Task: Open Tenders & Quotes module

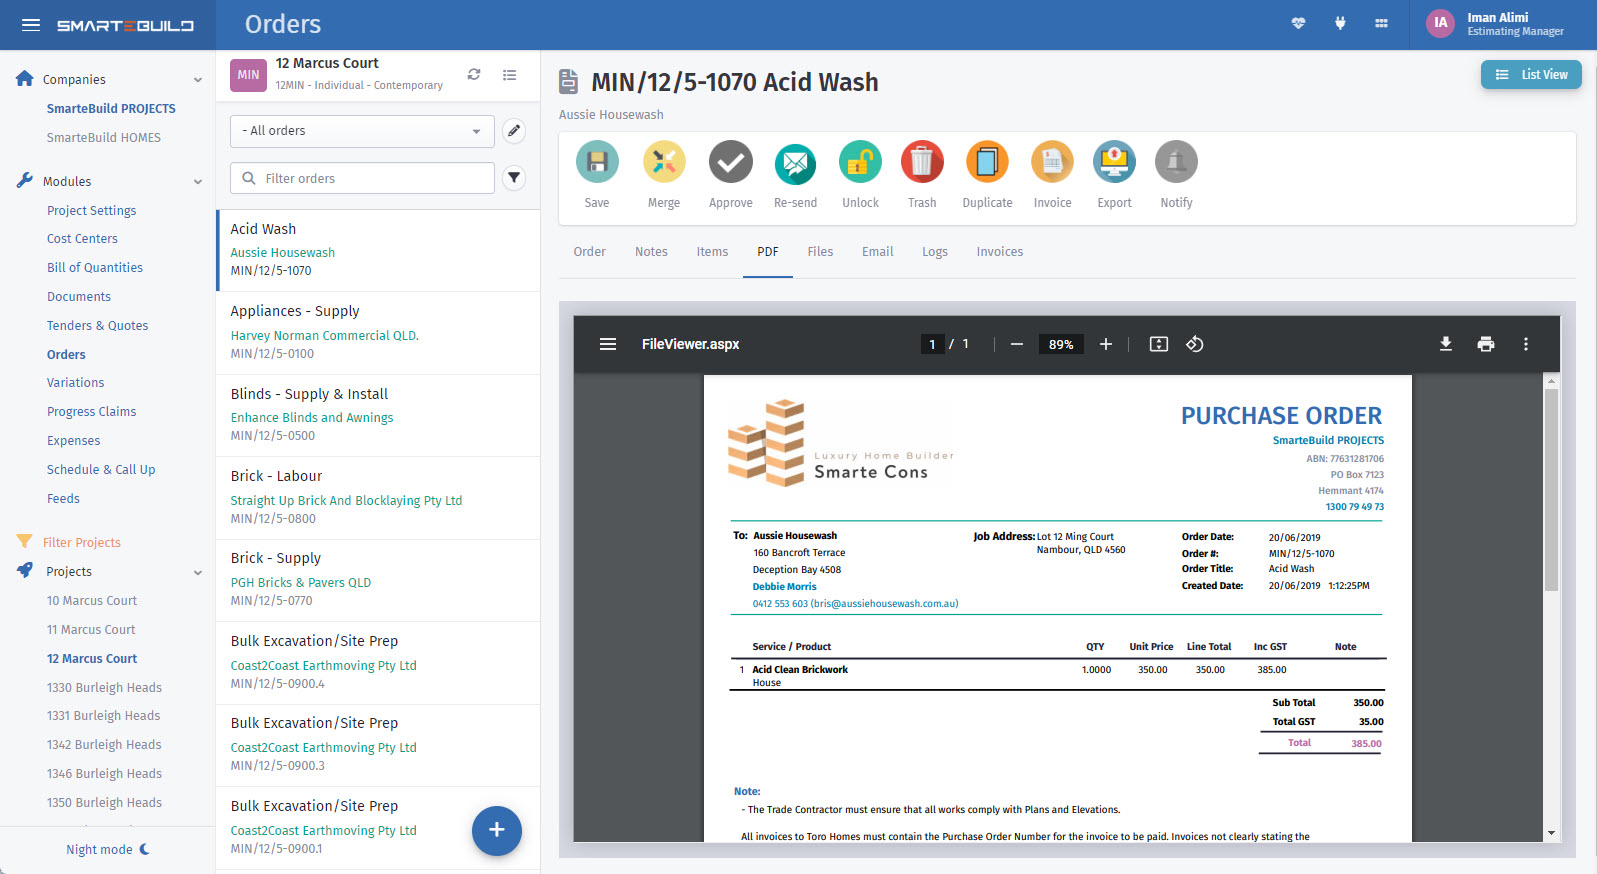Action: coord(97,326)
